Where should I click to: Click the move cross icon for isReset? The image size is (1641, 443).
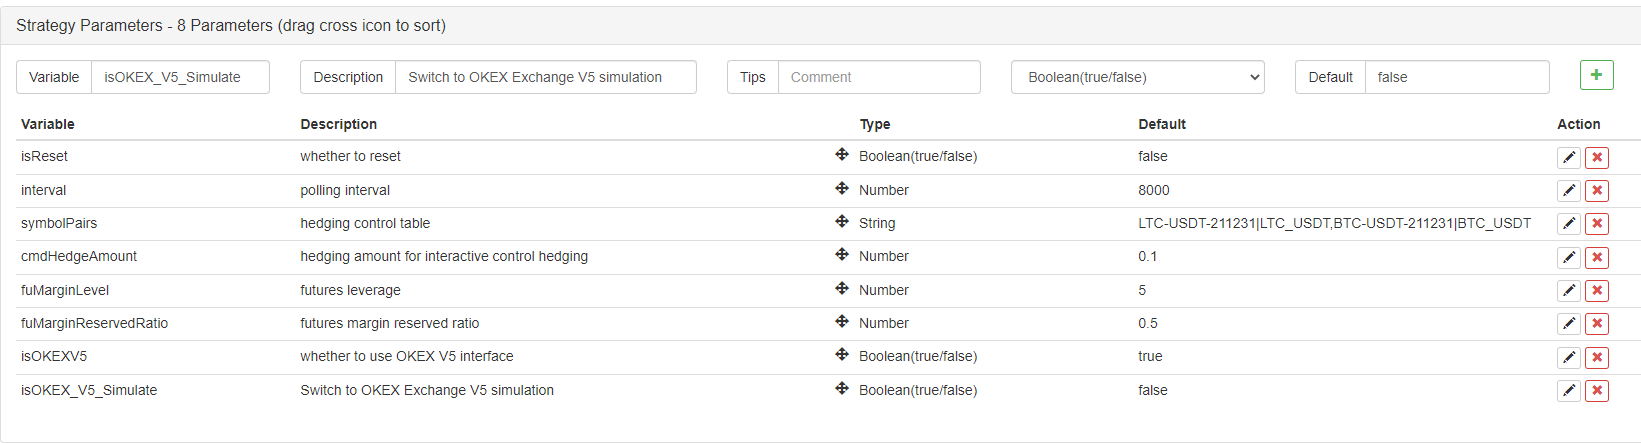coord(842,154)
